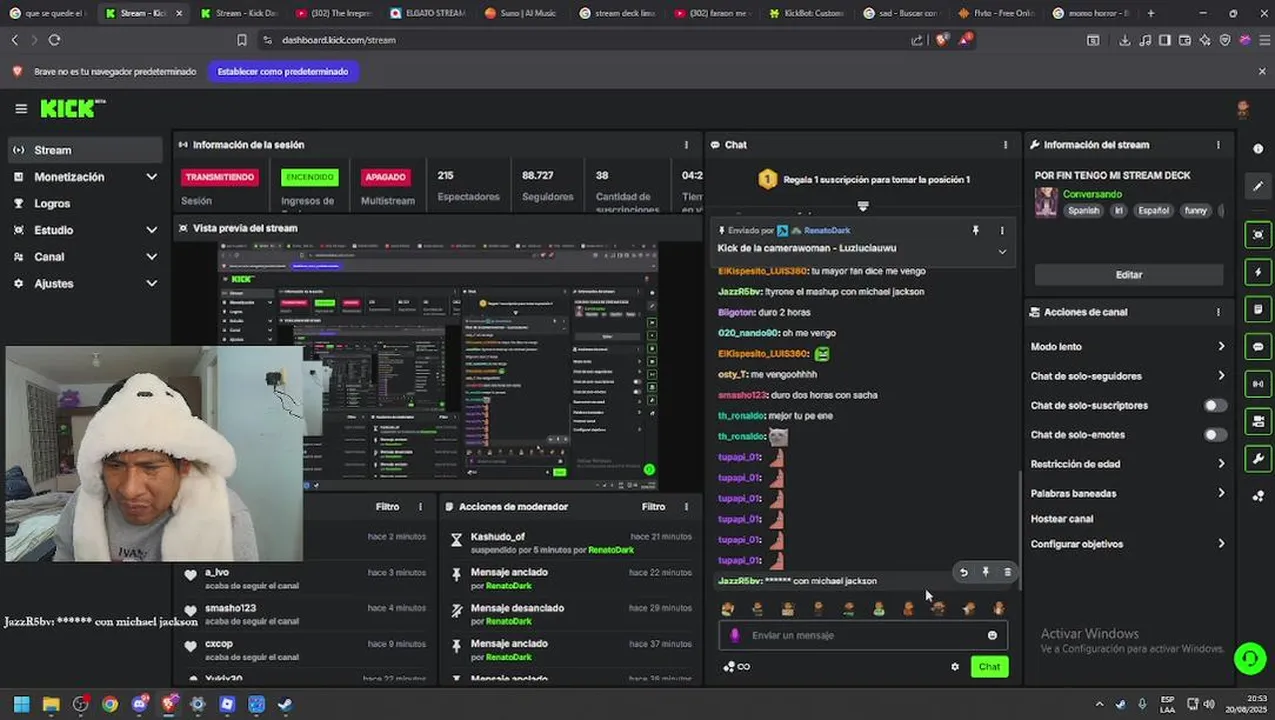
Task: Open the Chat panel three-dot menu
Action: coord(1005,145)
